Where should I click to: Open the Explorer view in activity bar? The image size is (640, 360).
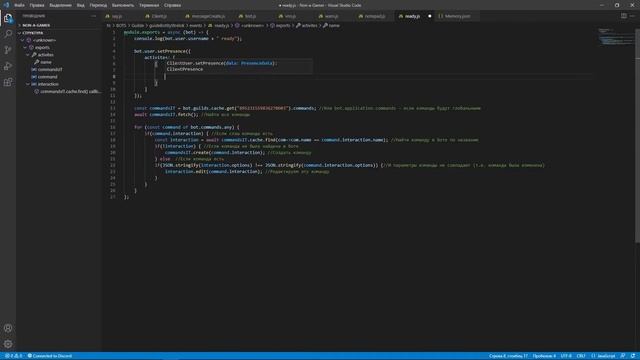8,18
